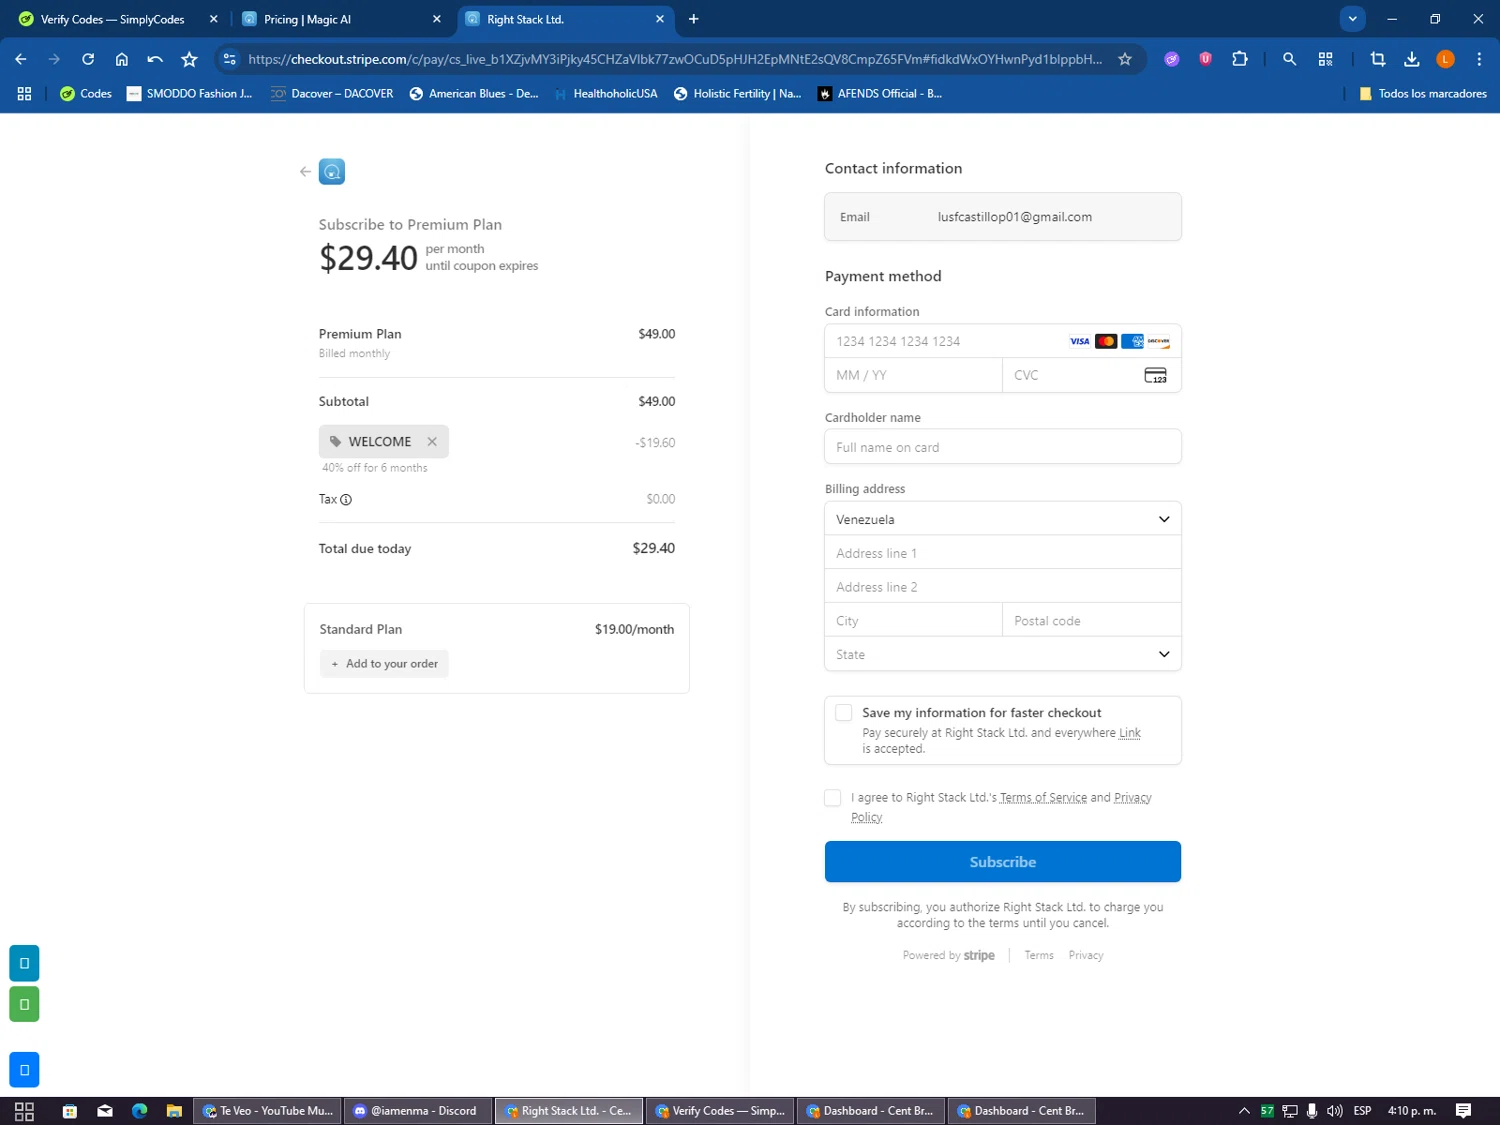Screen dimensions: 1500x1125
Task: Click the MM / YY expiry field
Action: coord(914,375)
